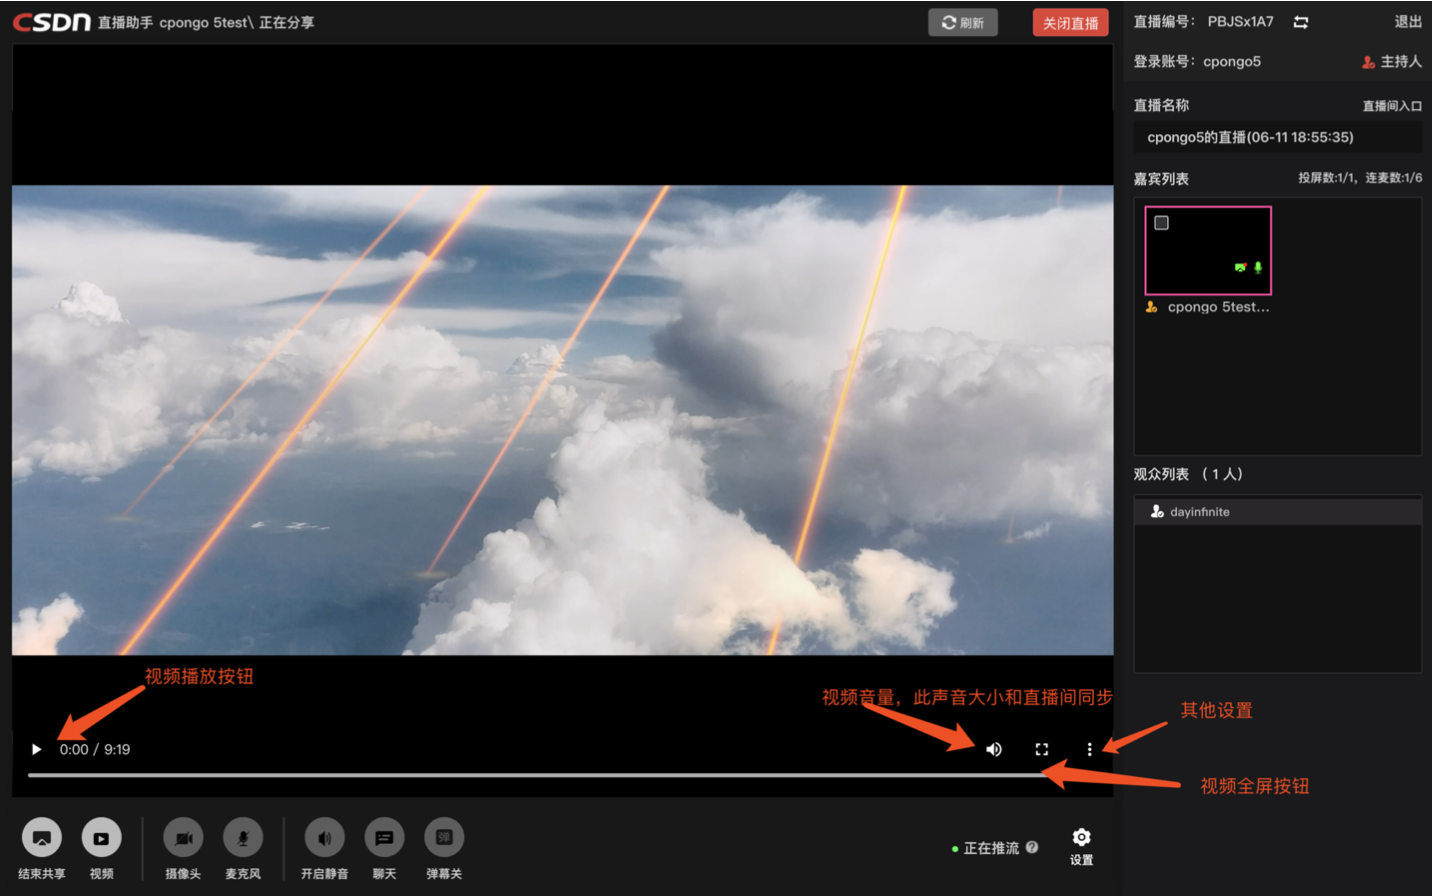
Task: Refresh the stream with the 刷新 button
Action: tap(962, 22)
